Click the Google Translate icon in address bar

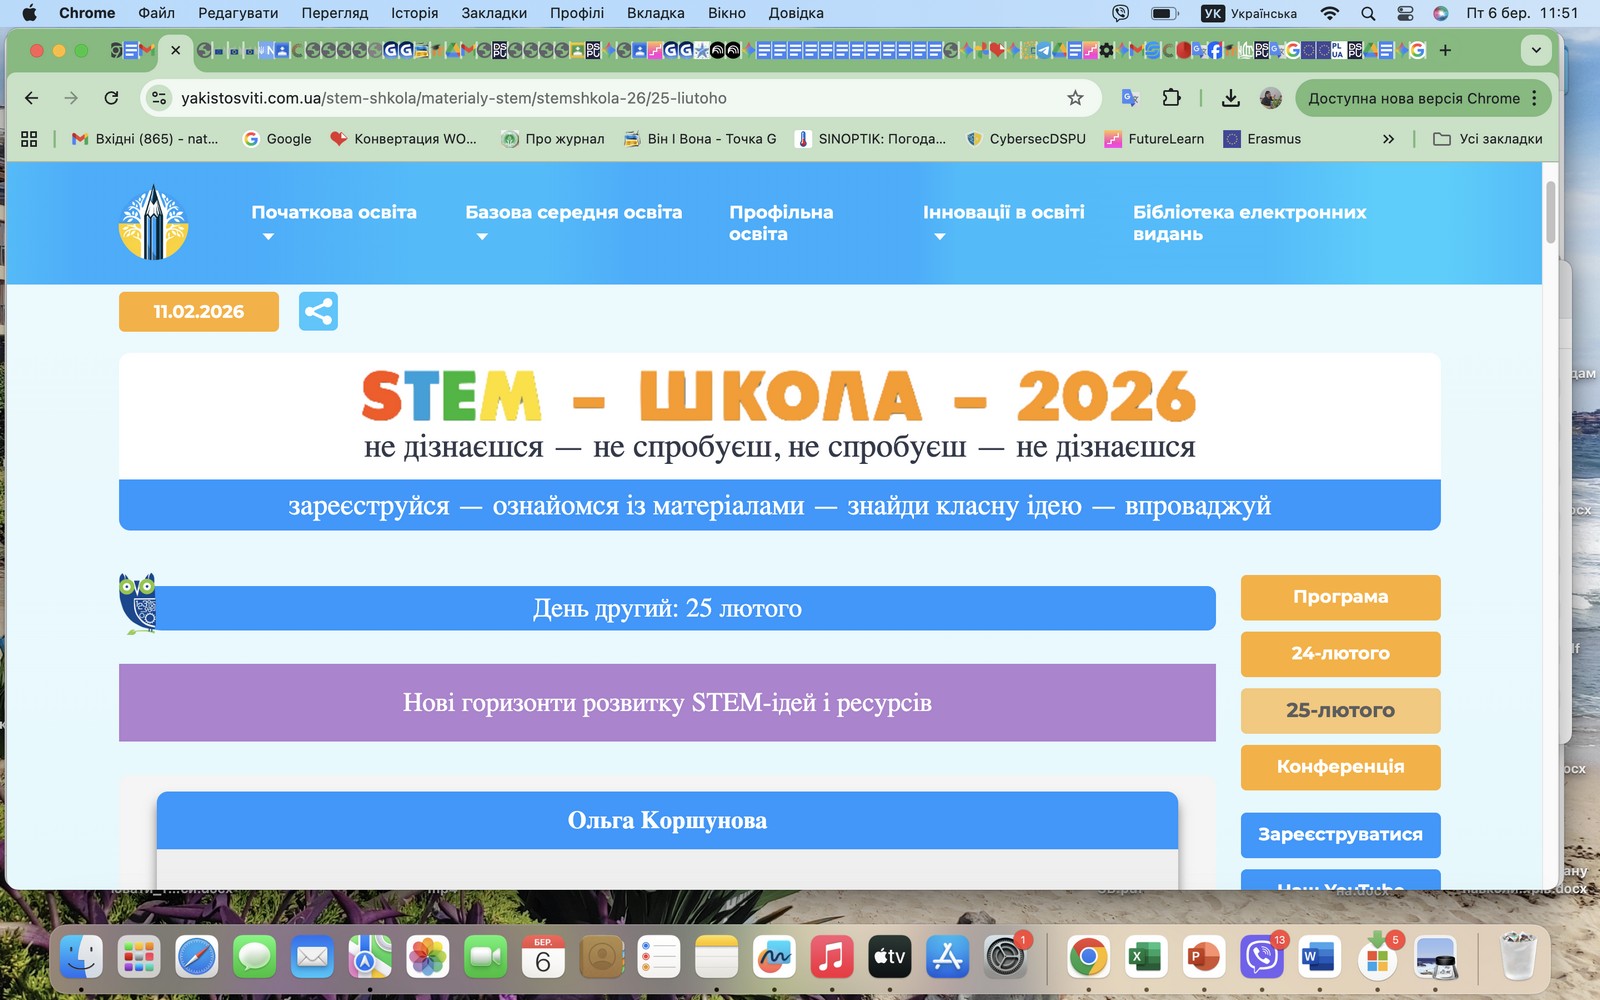click(1130, 98)
